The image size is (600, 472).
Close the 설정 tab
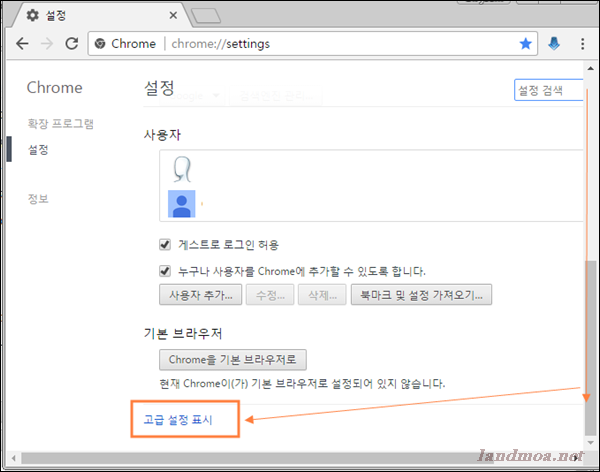173,15
